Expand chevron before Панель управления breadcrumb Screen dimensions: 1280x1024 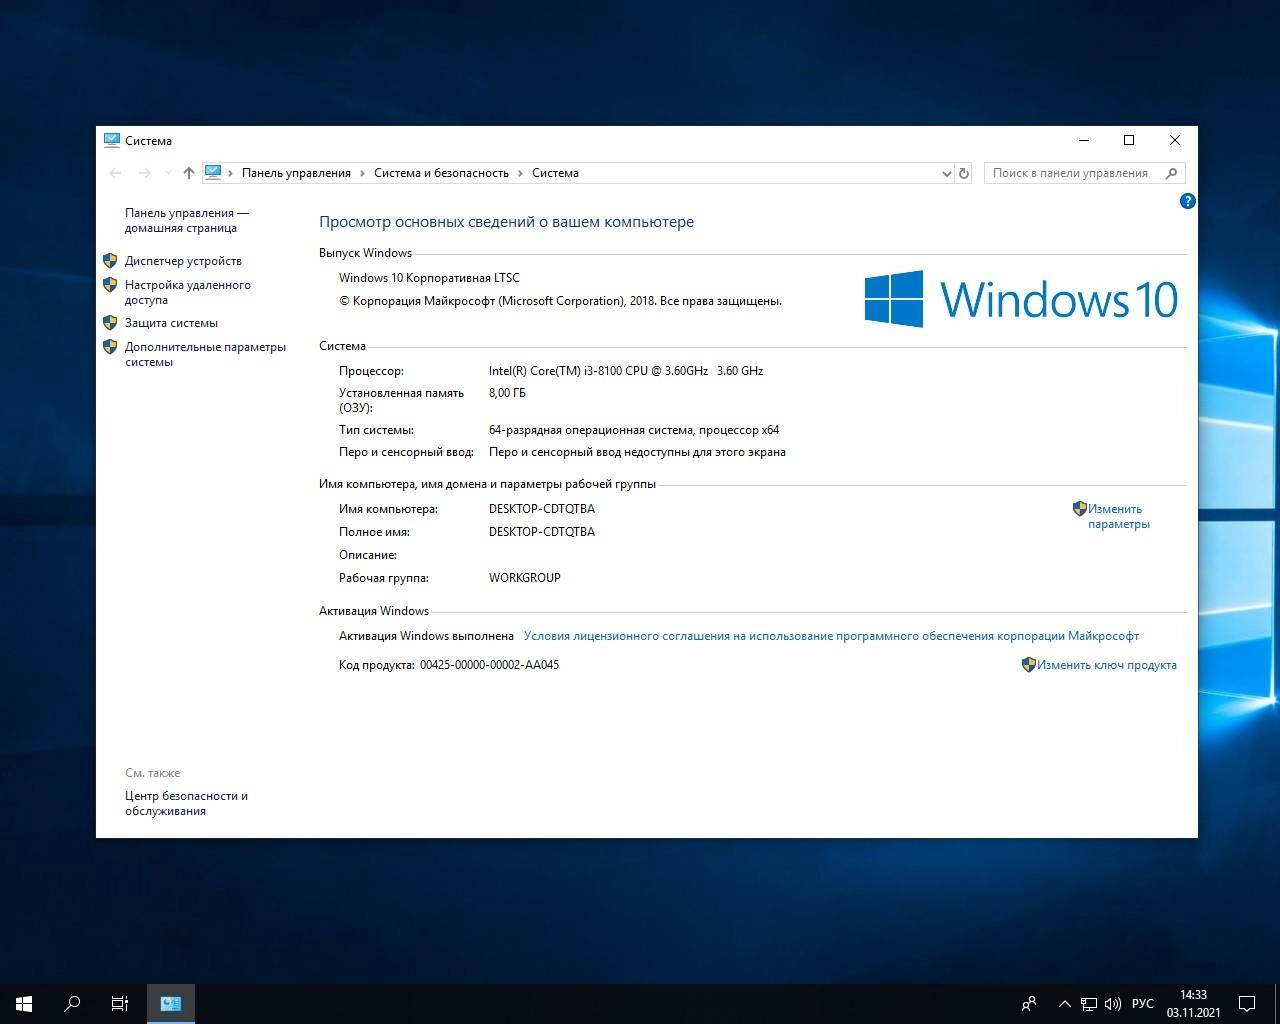click(x=231, y=173)
